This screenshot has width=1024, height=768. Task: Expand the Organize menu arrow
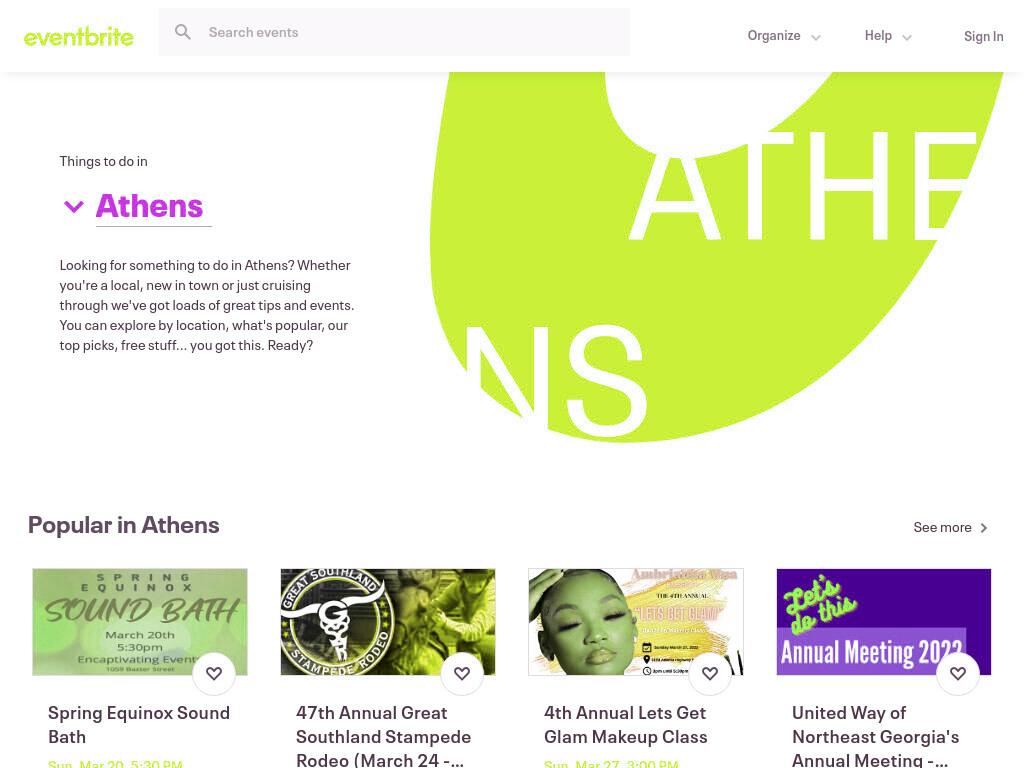click(x=816, y=38)
